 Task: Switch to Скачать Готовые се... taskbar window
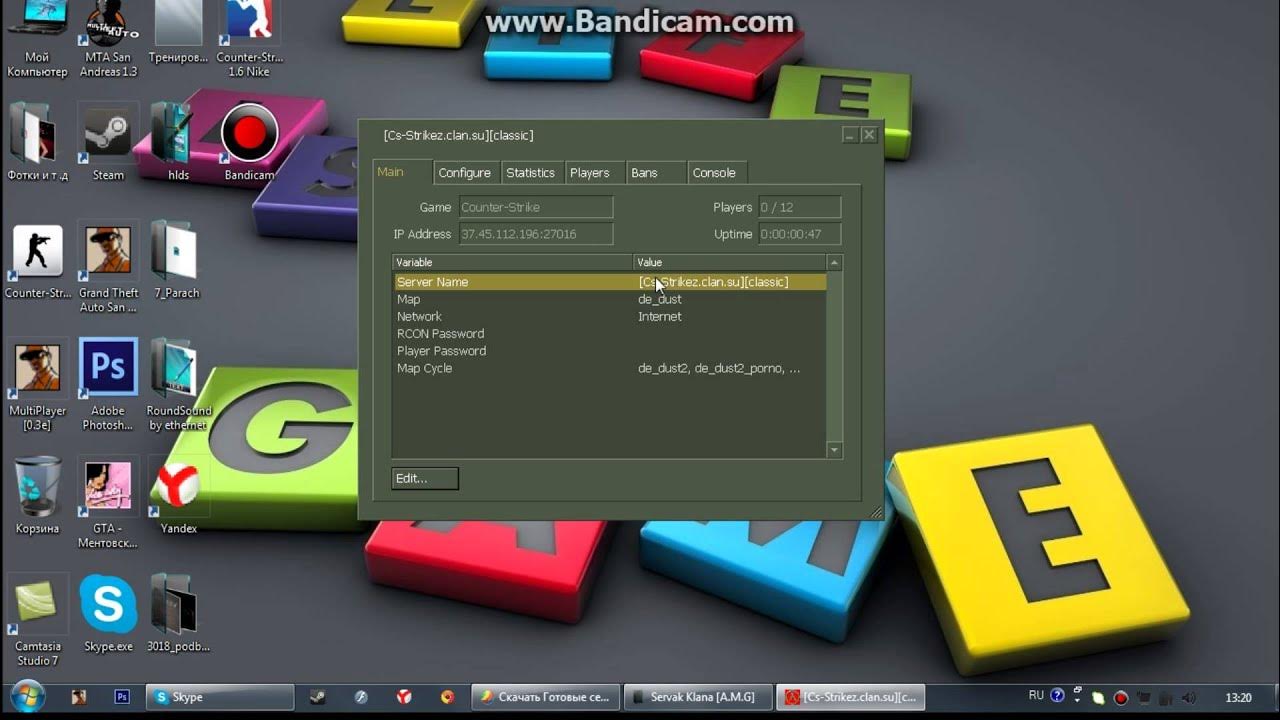point(545,697)
